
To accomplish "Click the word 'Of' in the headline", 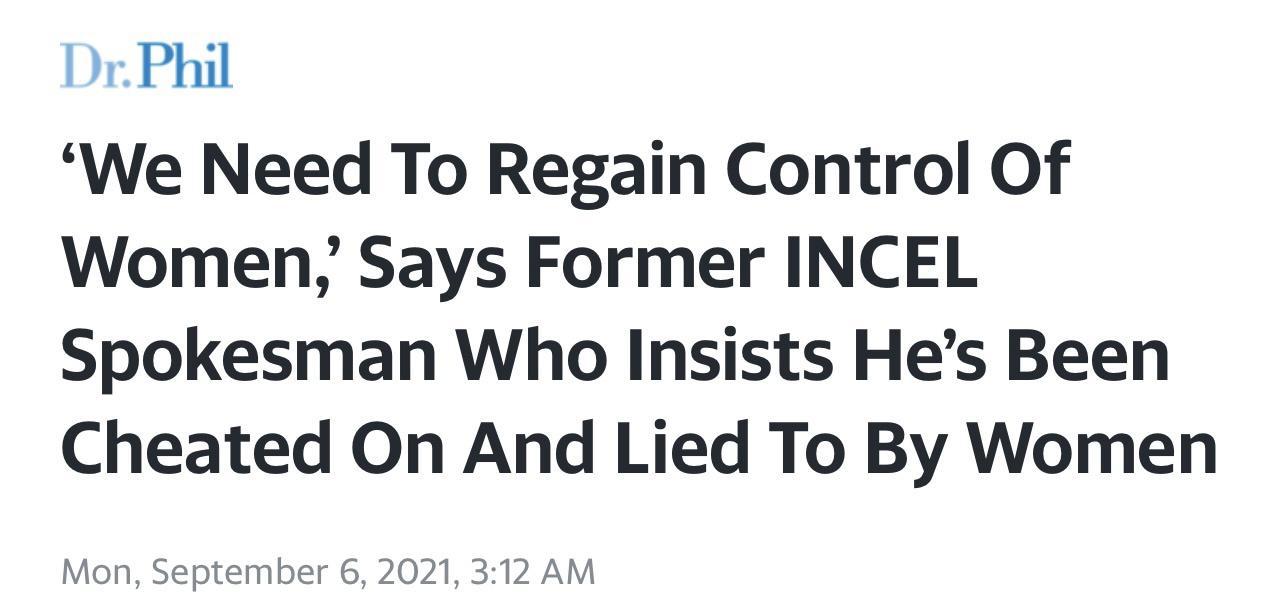I will 1031,169.
